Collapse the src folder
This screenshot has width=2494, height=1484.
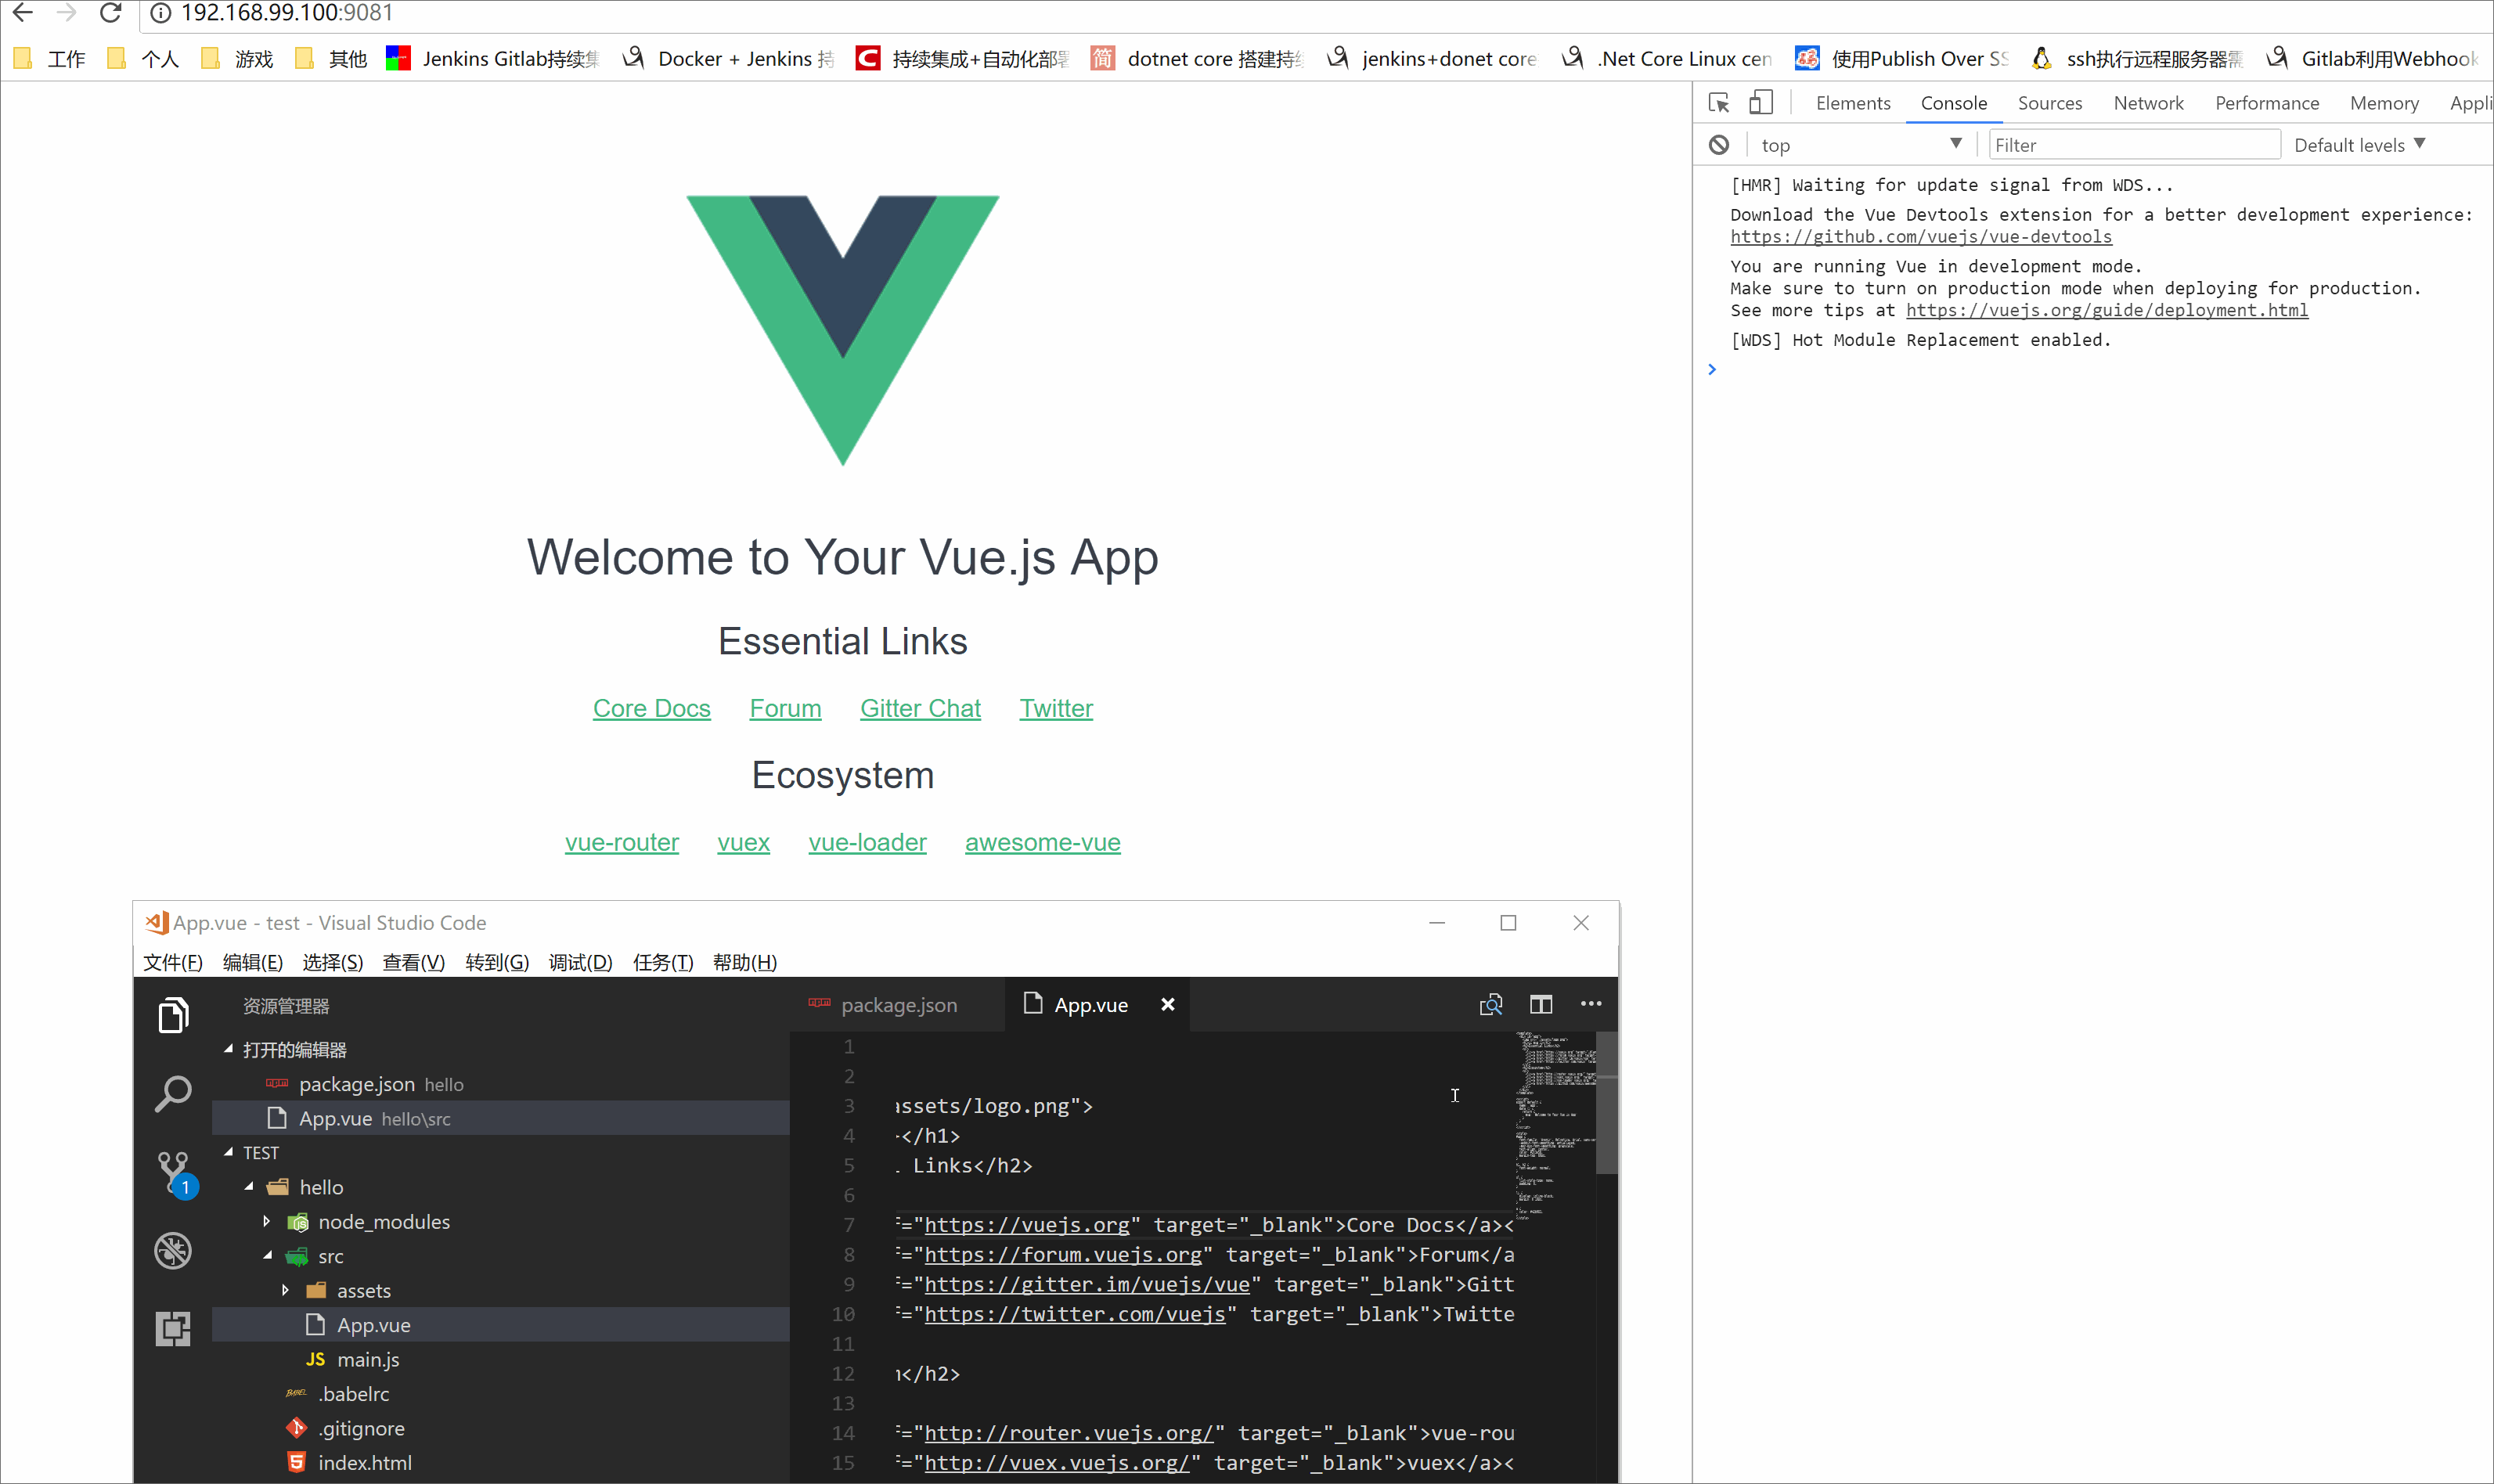[x=268, y=1256]
